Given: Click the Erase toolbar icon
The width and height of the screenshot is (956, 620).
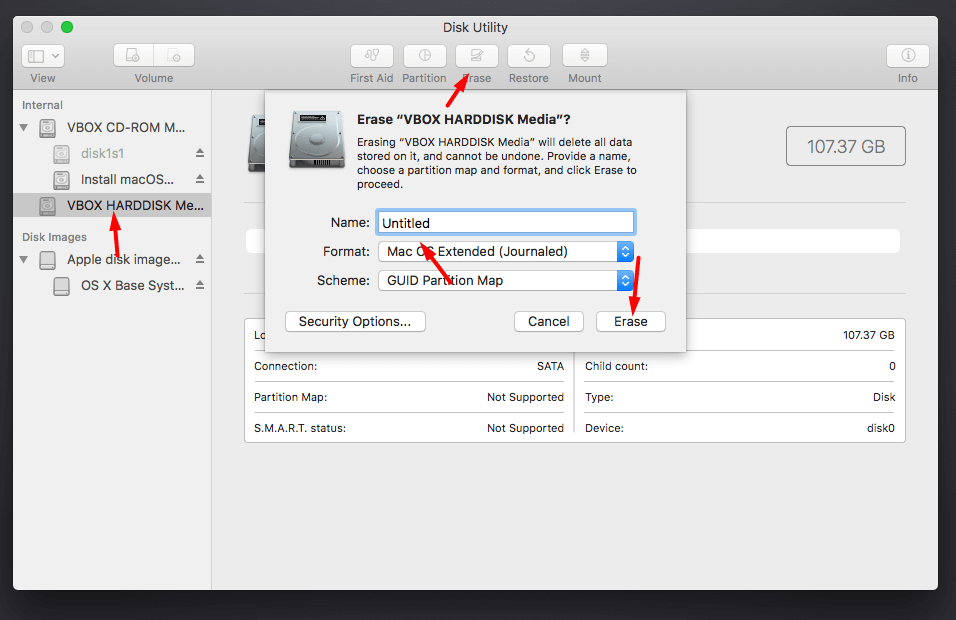Looking at the screenshot, I should [x=477, y=56].
